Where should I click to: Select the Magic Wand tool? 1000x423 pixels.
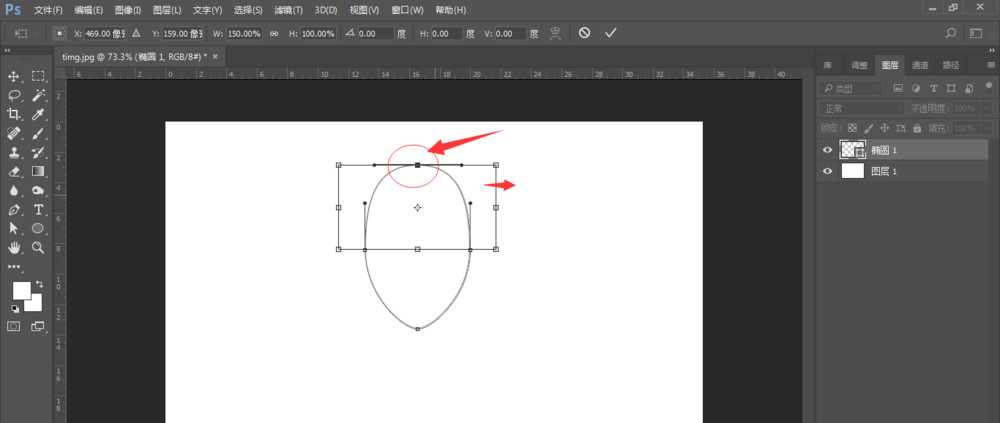(x=39, y=95)
